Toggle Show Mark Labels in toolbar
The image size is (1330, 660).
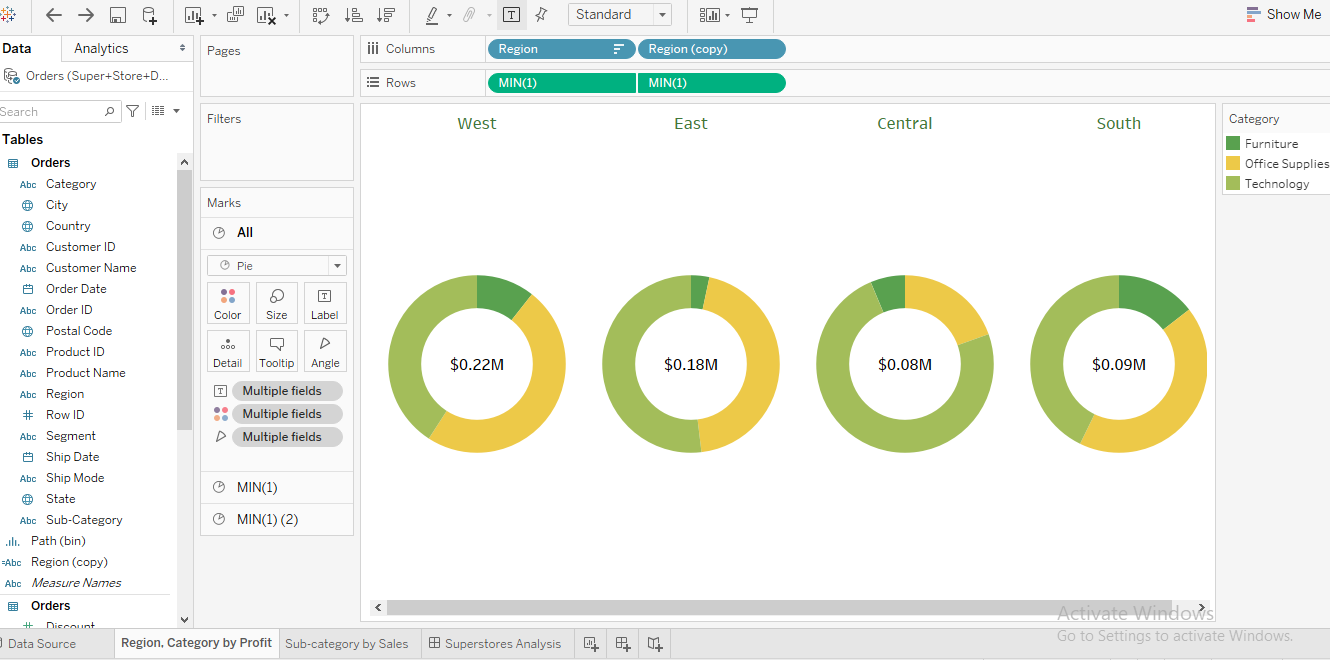point(511,15)
